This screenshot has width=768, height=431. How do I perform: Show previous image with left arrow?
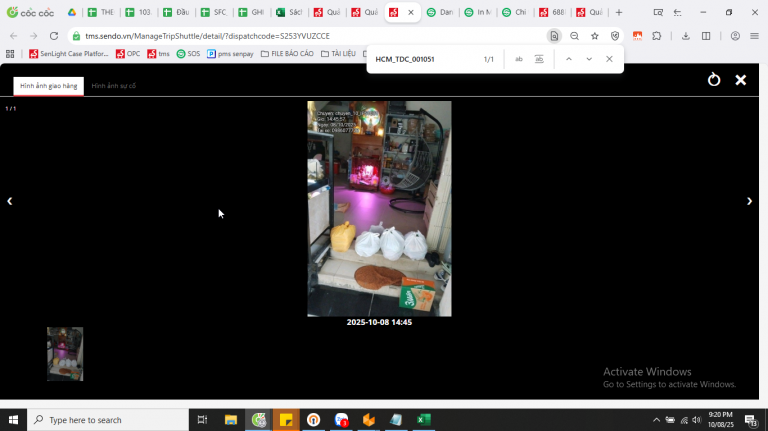click(9, 201)
